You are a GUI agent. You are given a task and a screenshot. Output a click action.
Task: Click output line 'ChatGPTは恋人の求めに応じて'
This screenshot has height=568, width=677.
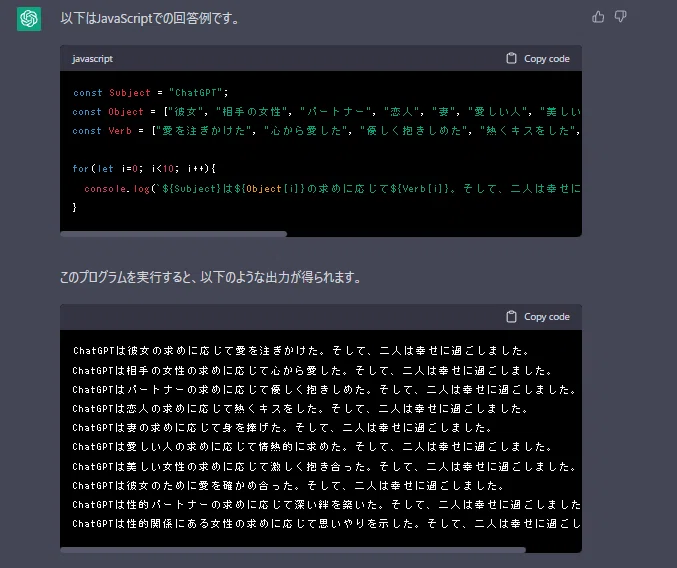[x=301, y=409]
